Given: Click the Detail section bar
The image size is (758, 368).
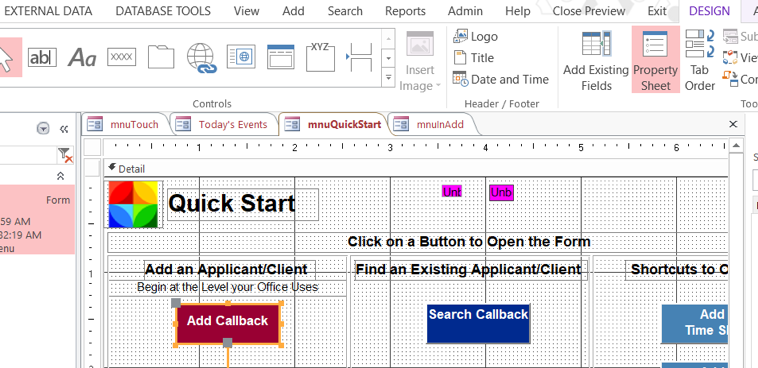Looking at the screenshot, I should click(x=416, y=168).
